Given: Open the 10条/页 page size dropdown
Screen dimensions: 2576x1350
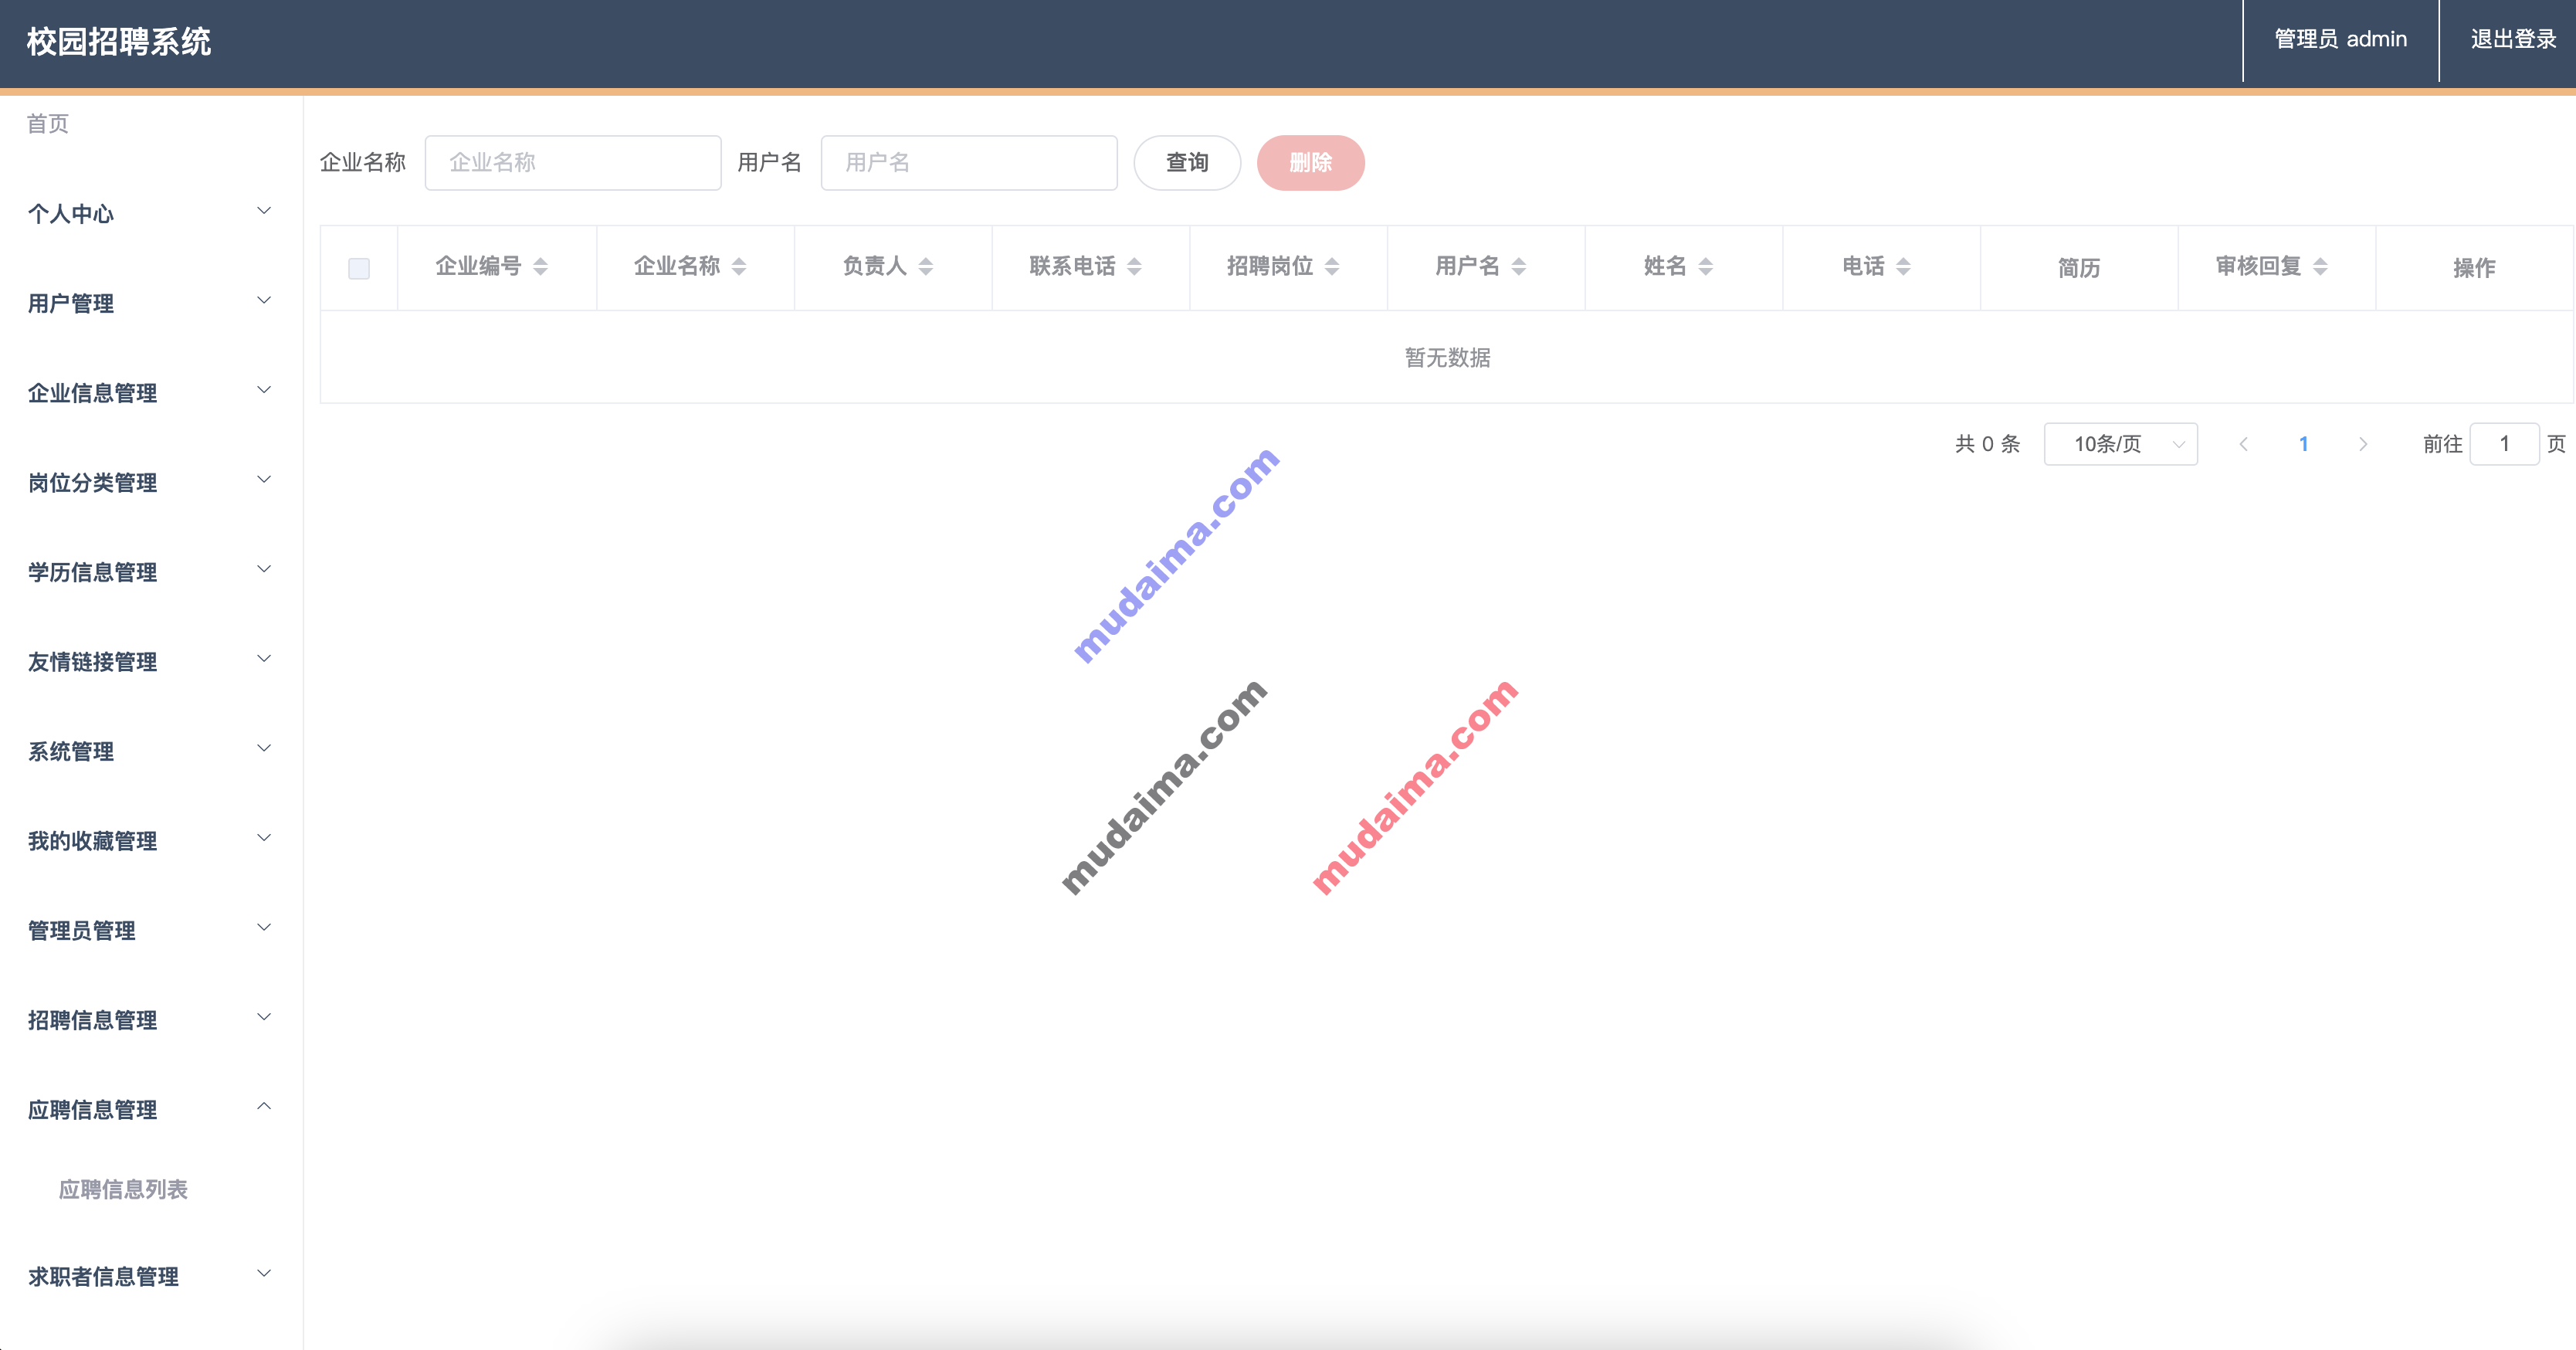Looking at the screenshot, I should [x=2120, y=444].
